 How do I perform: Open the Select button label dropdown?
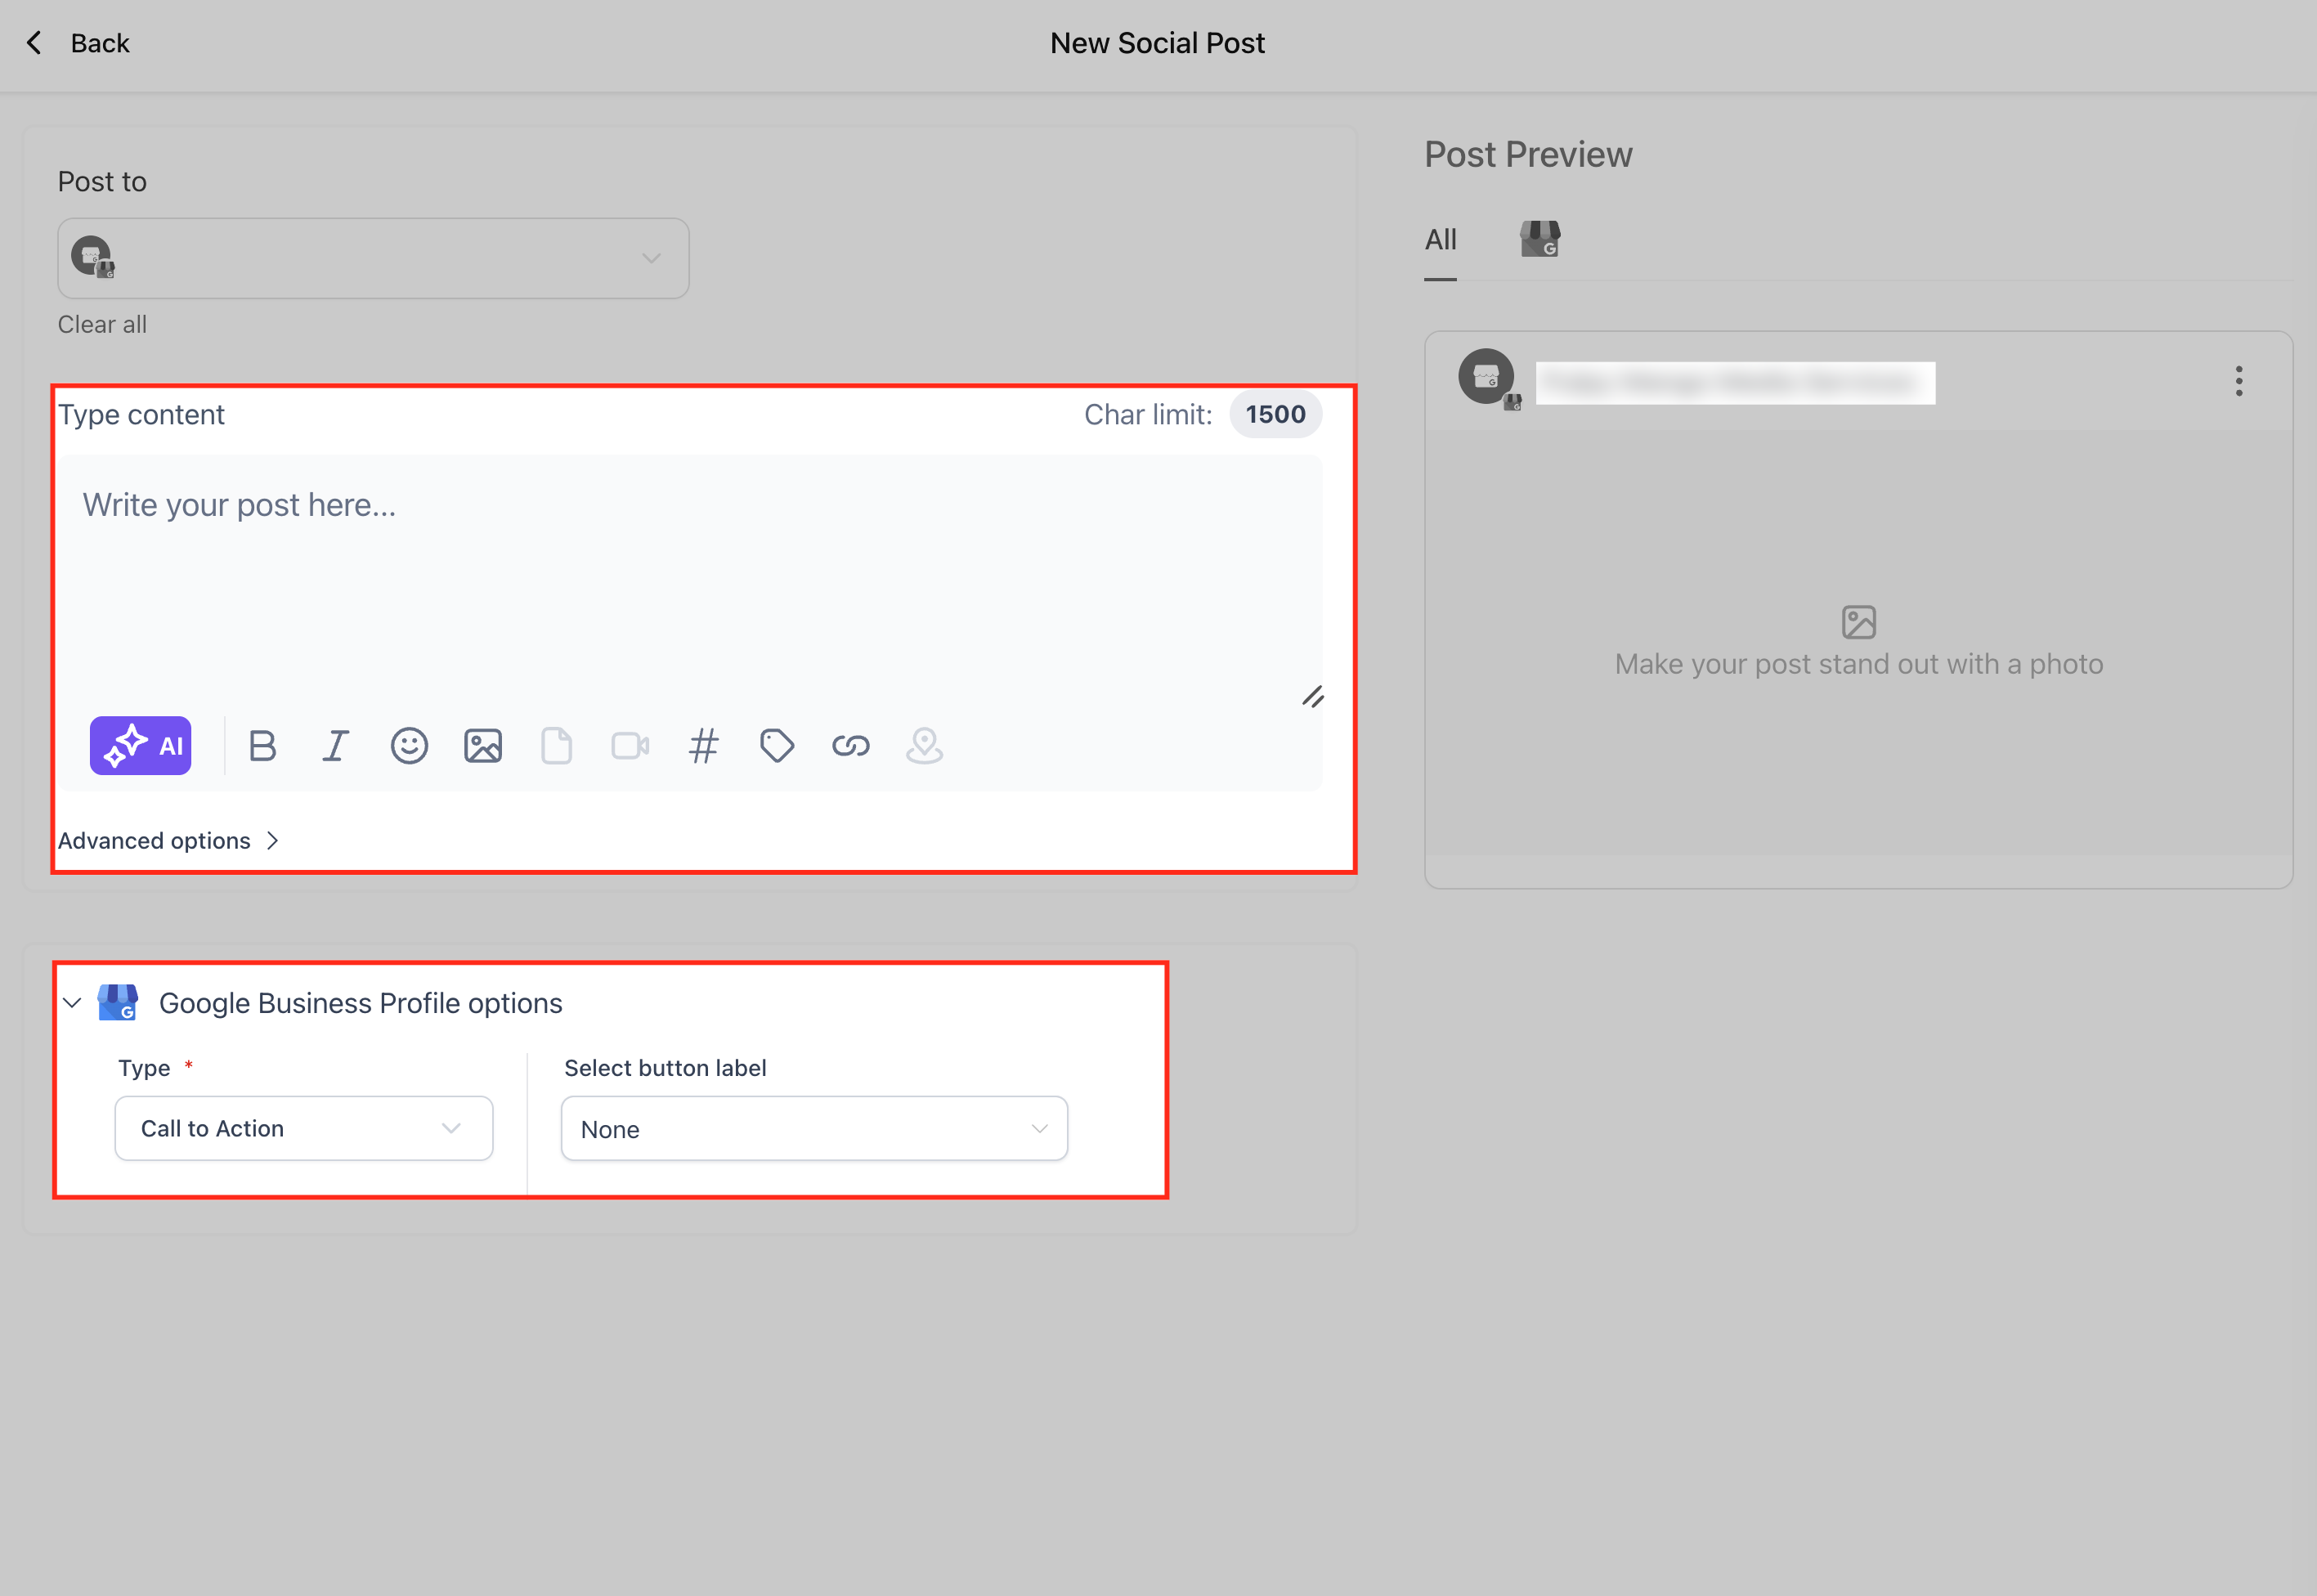point(814,1129)
